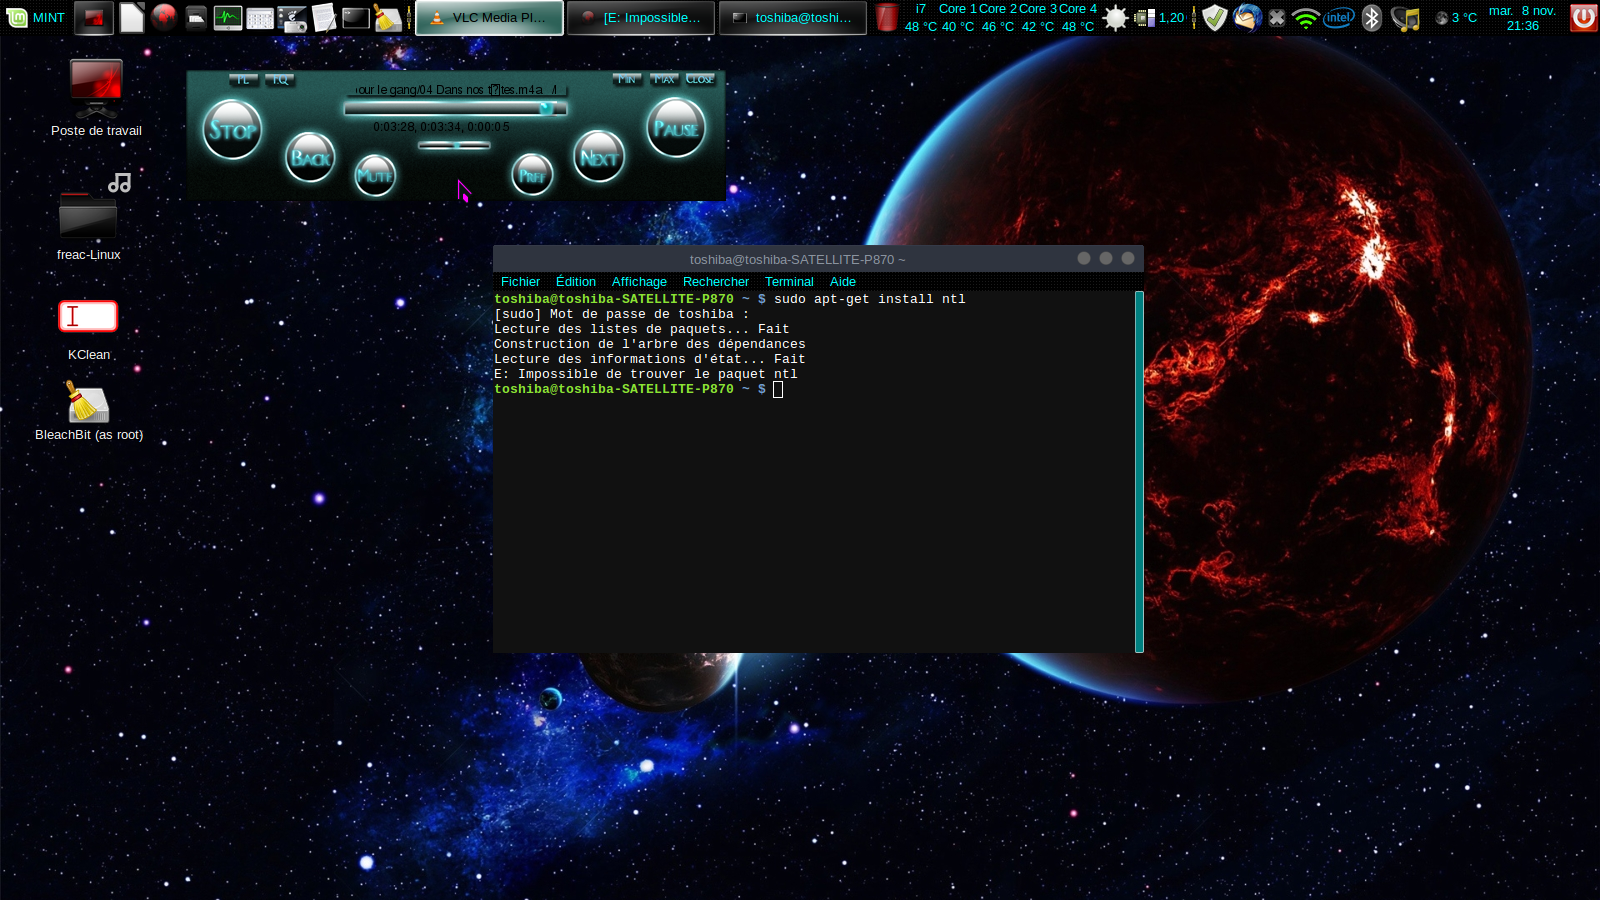This screenshot has height=900, width=1600.
Task: Launch the system monitor panel icon
Action: [x=227, y=17]
